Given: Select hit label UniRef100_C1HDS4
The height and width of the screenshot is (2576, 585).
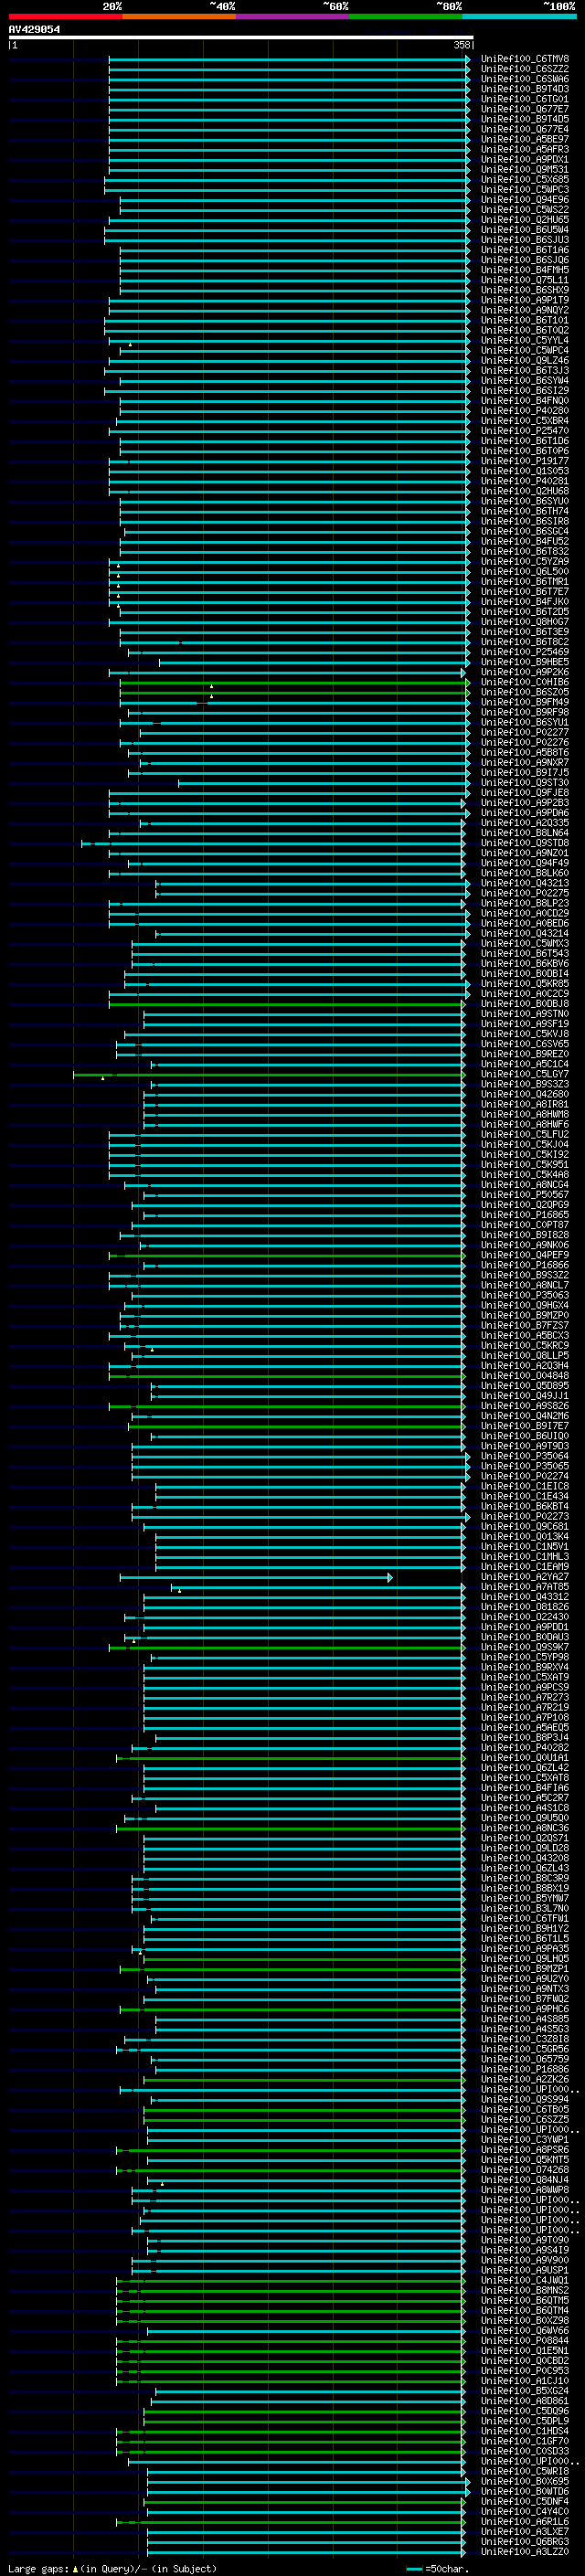Looking at the screenshot, I should pos(525,2431).
